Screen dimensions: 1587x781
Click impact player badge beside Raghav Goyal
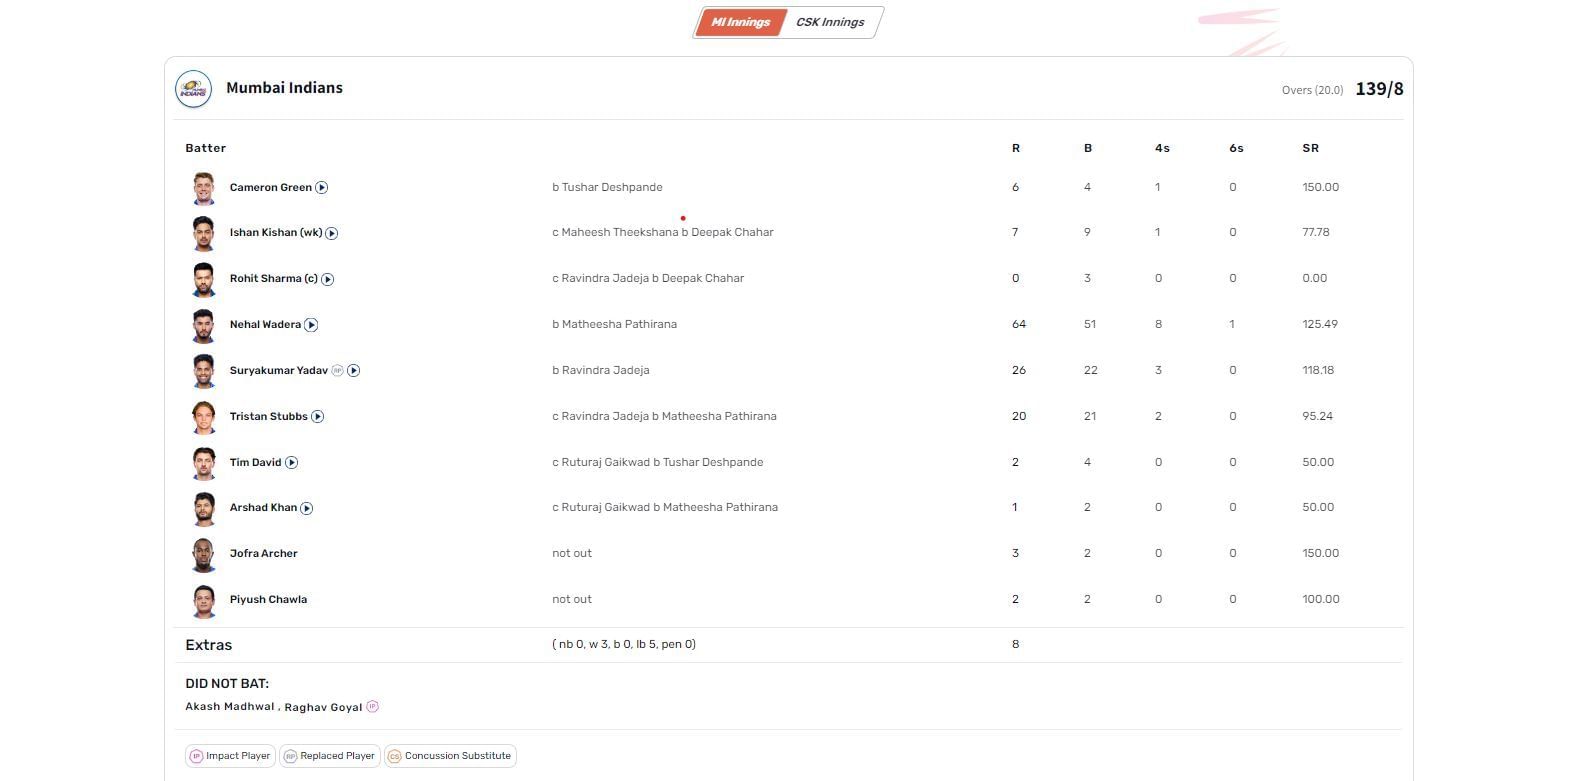point(373,707)
